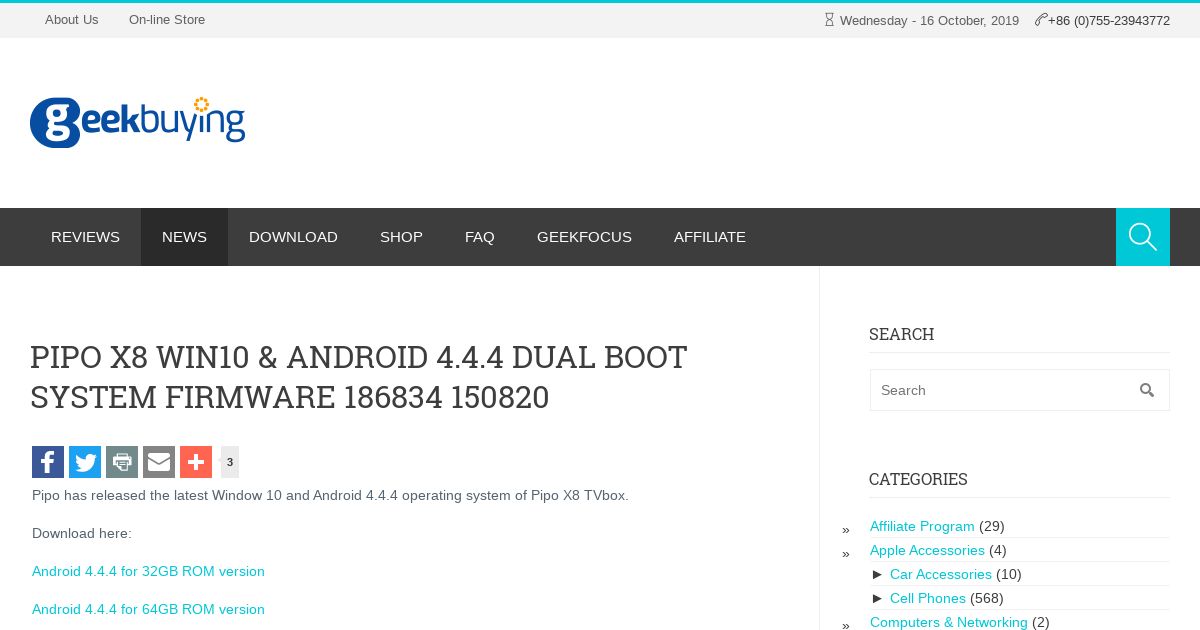The height and width of the screenshot is (630, 1200).
Task: Open the FAQ menu item
Action: coord(480,237)
